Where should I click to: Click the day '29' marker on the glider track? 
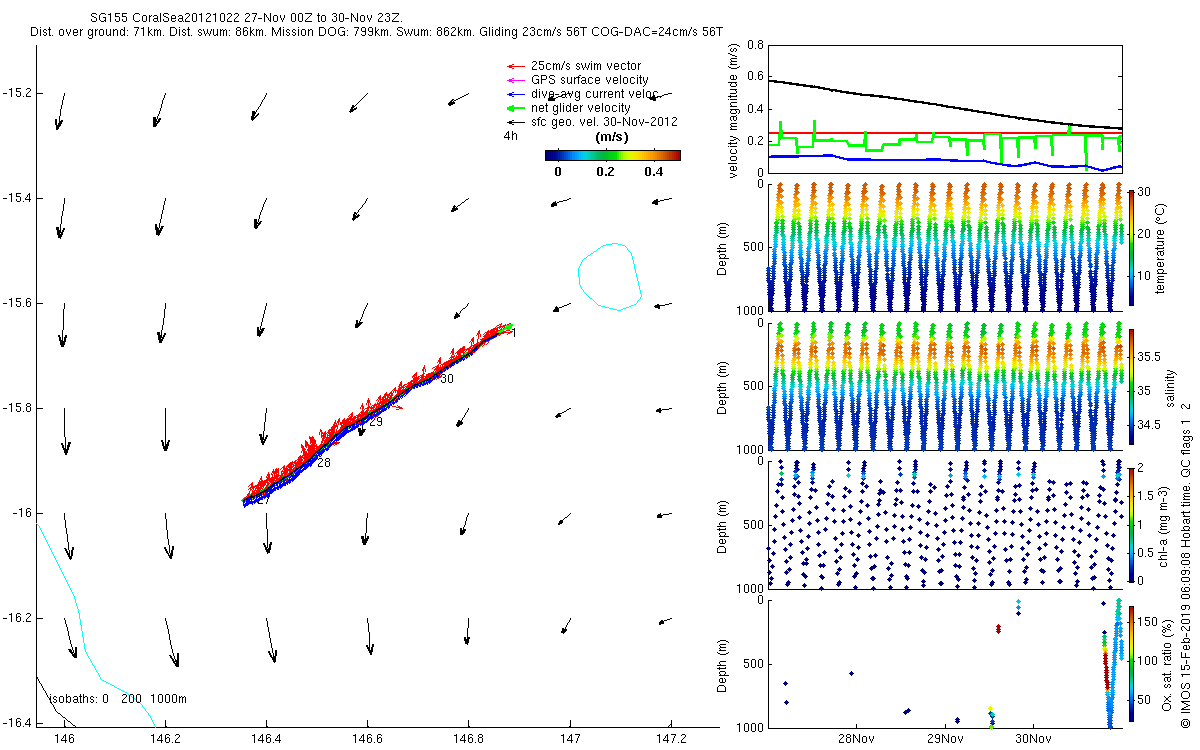[376, 422]
